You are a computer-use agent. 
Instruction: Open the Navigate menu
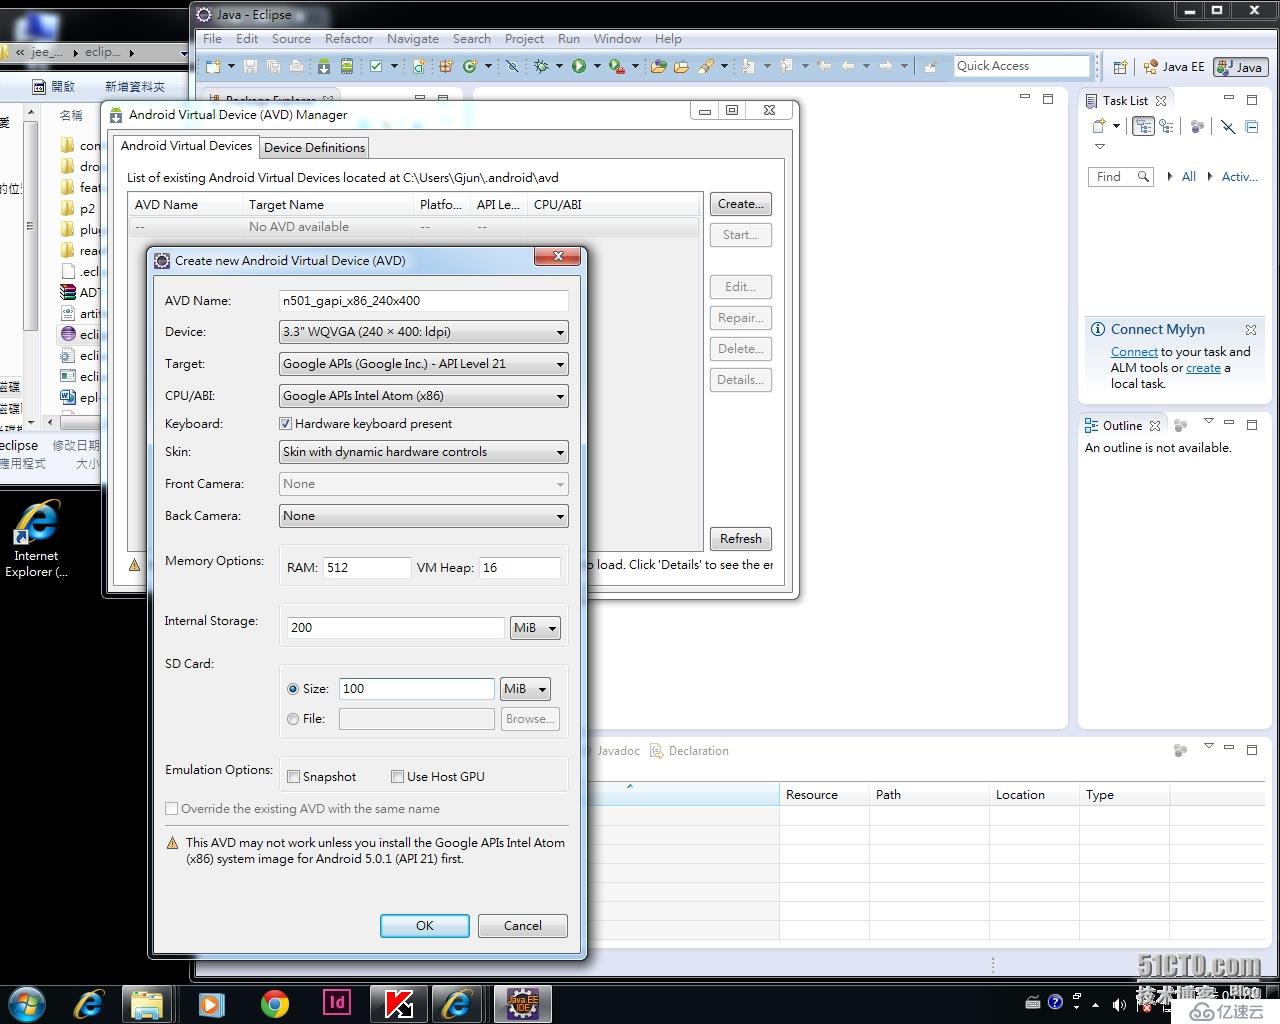click(x=413, y=39)
